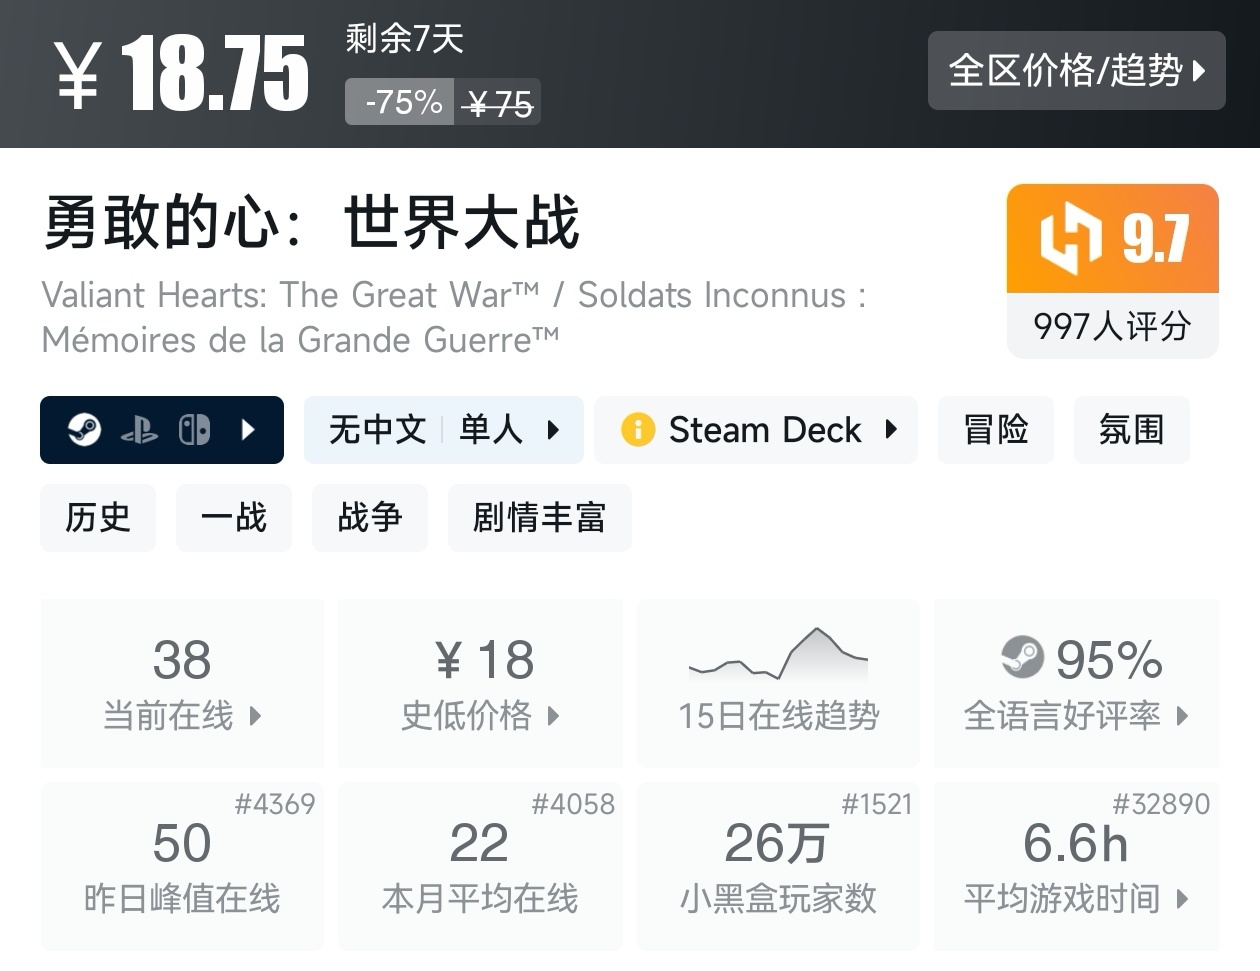The height and width of the screenshot is (971, 1260).
Task: Select the 冒险 genre tag
Action: (x=996, y=430)
